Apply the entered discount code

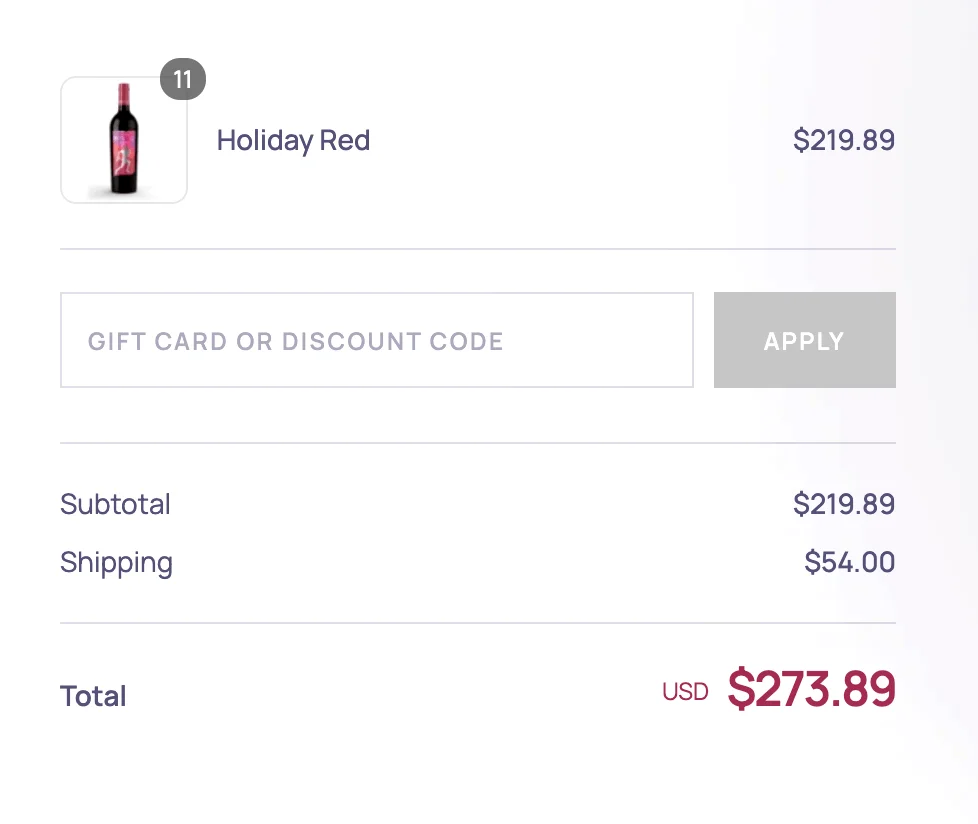[804, 340]
